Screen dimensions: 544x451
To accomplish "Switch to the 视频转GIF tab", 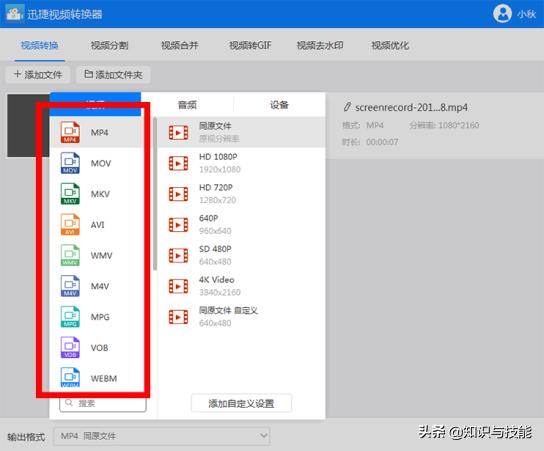I will pos(250,45).
